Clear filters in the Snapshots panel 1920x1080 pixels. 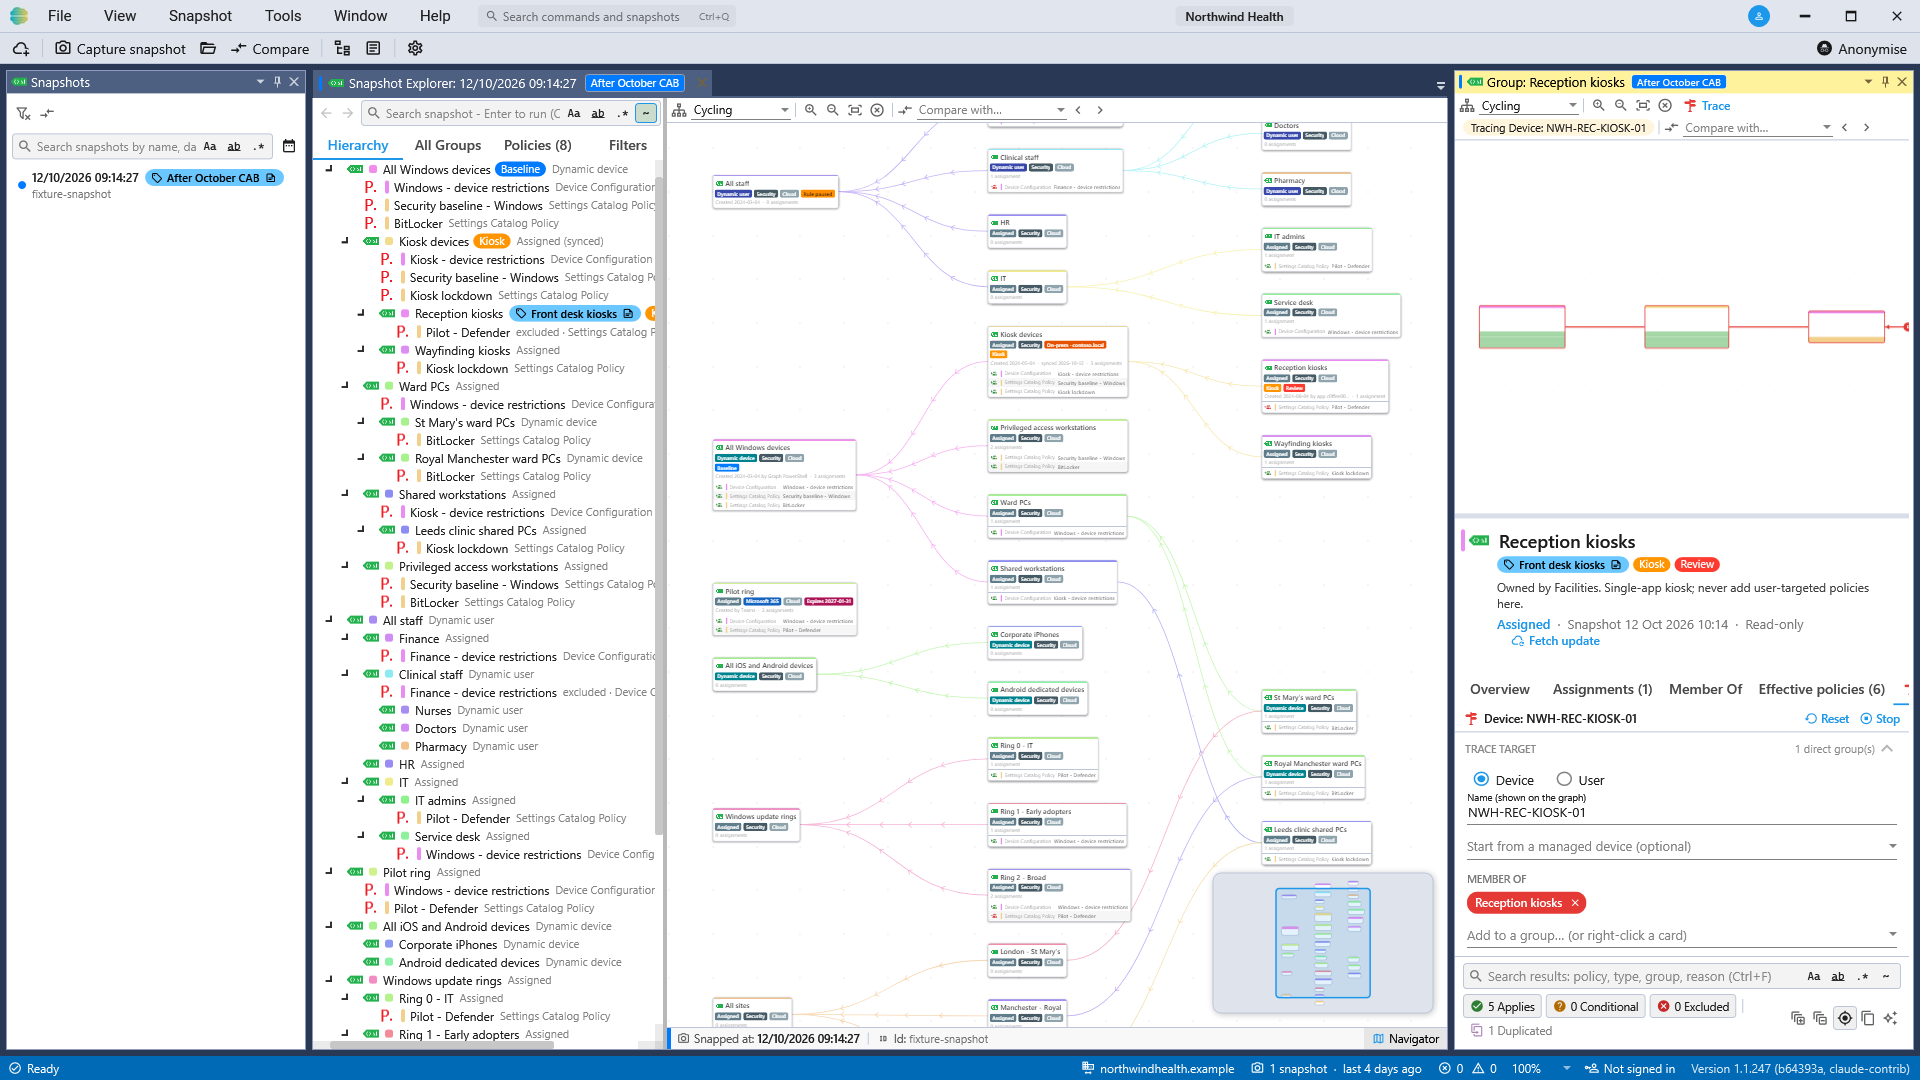tap(23, 113)
